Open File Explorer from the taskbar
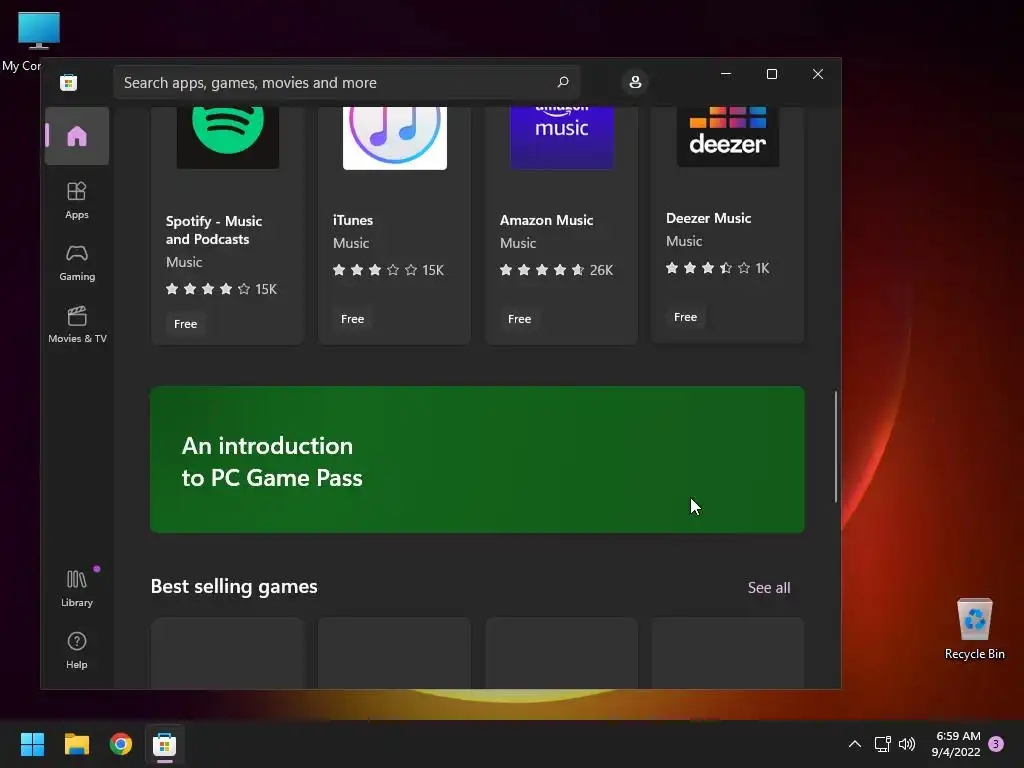 [x=76, y=744]
